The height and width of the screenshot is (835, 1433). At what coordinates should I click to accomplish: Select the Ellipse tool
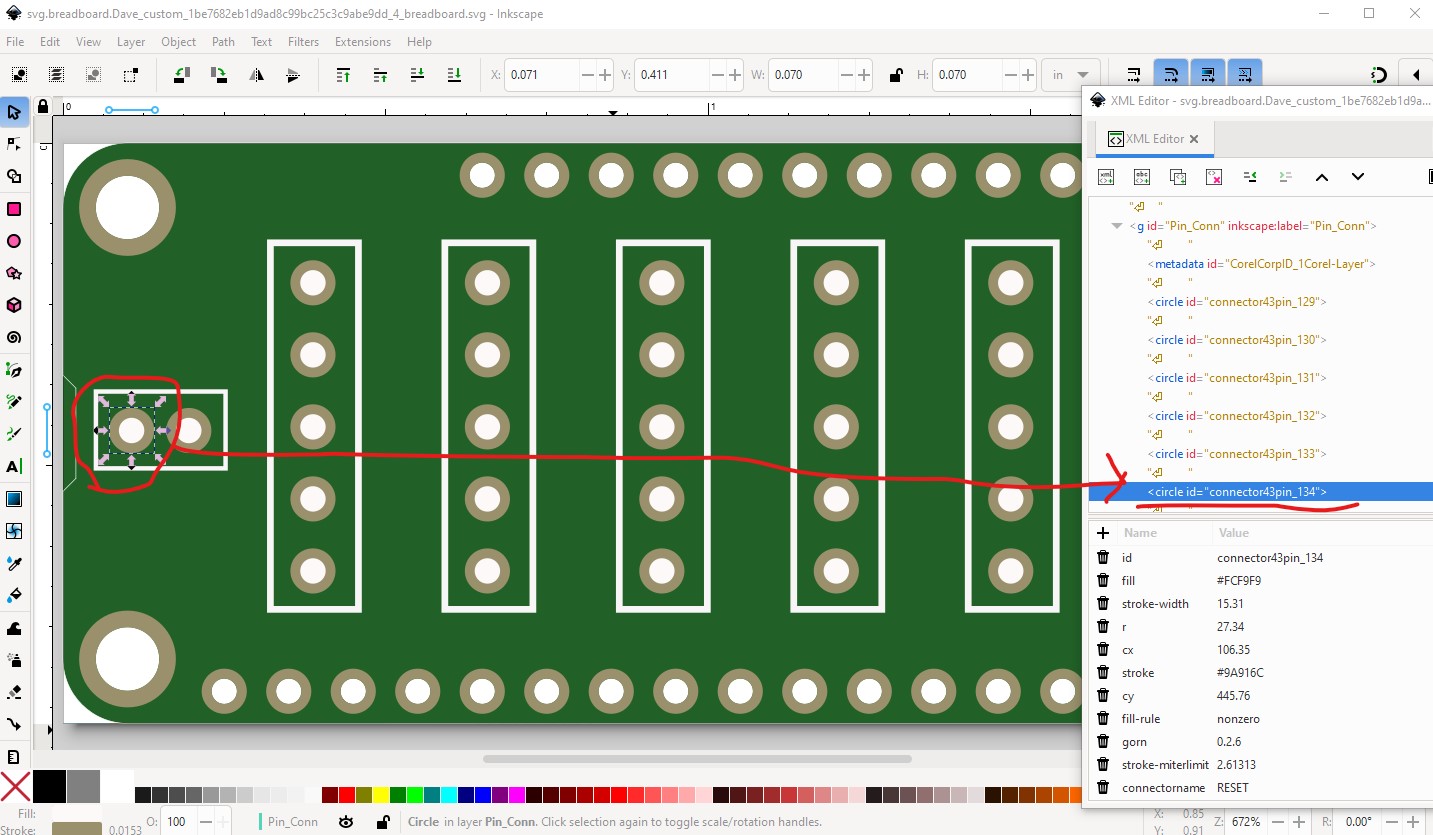coord(14,241)
